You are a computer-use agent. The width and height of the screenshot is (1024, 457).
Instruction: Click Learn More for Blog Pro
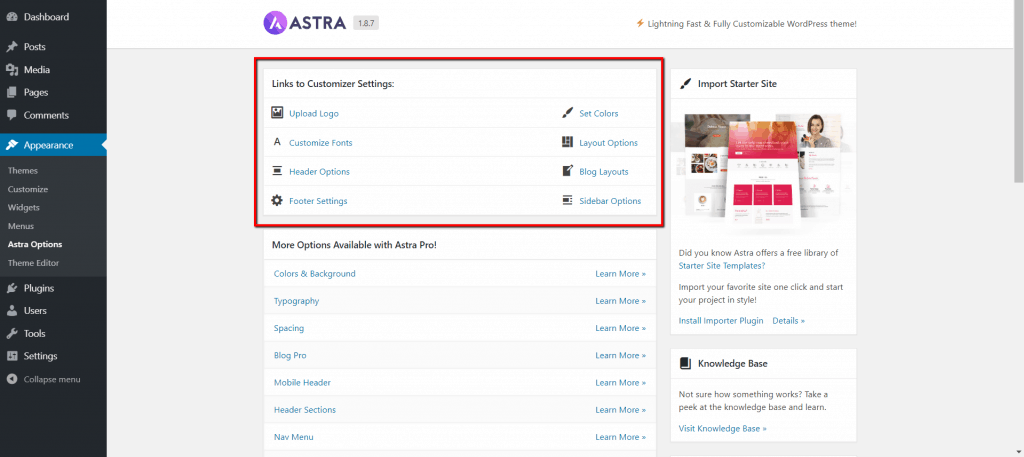(x=620, y=355)
